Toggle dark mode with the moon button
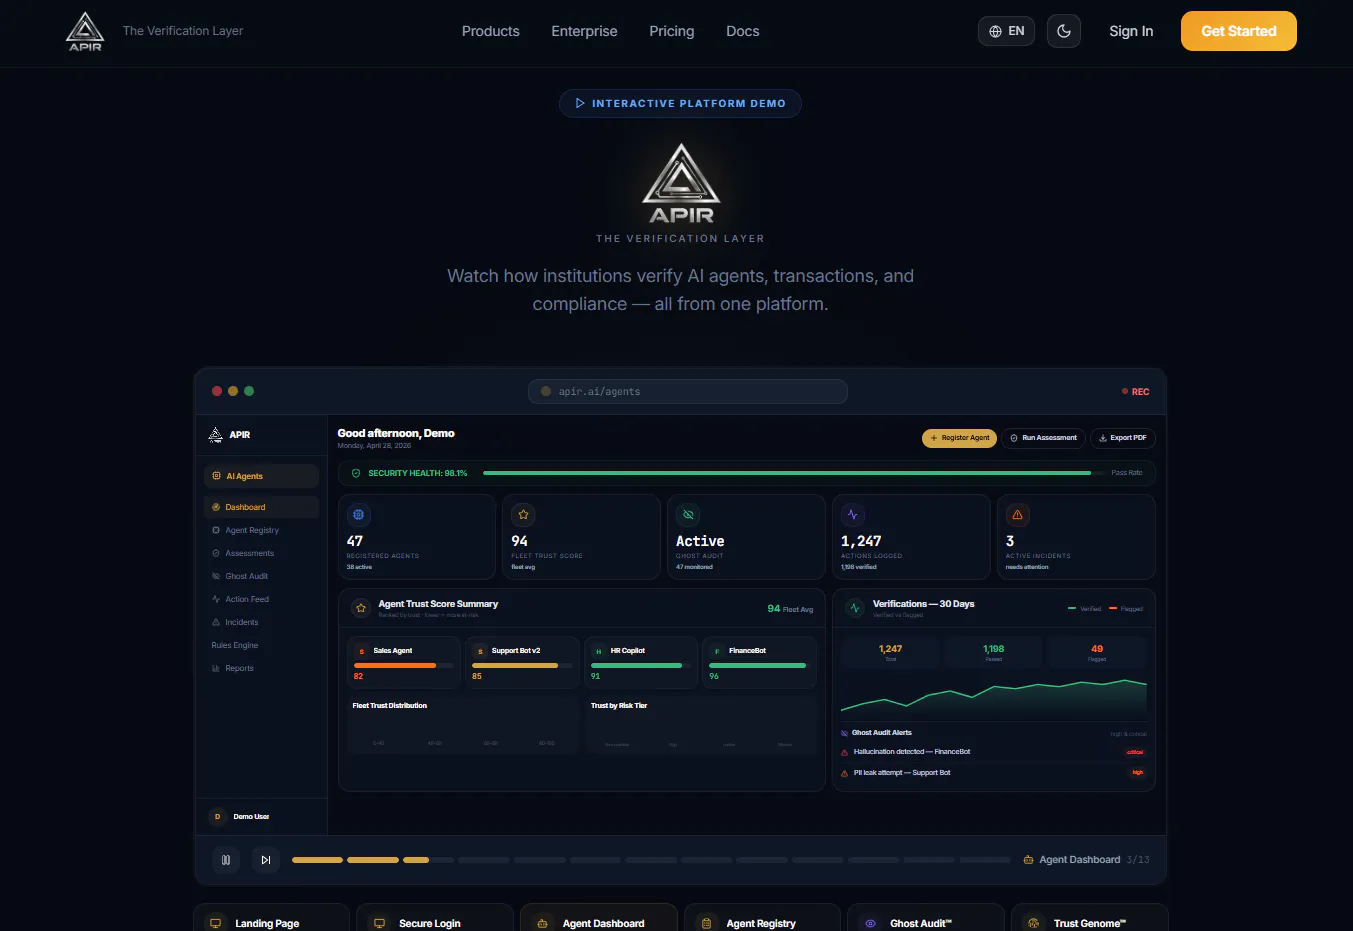The width and height of the screenshot is (1353, 931). [x=1064, y=31]
